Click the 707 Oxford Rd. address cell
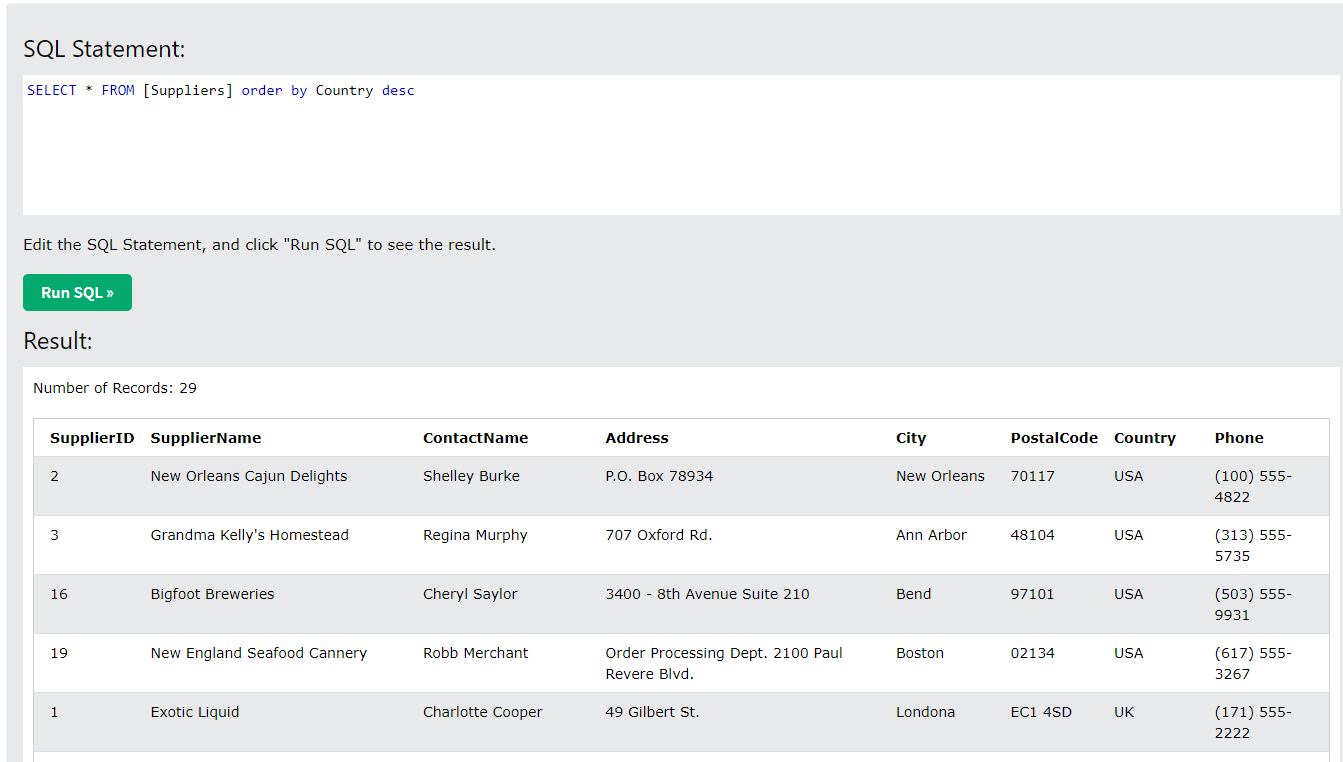 click(x=659, y=535)
